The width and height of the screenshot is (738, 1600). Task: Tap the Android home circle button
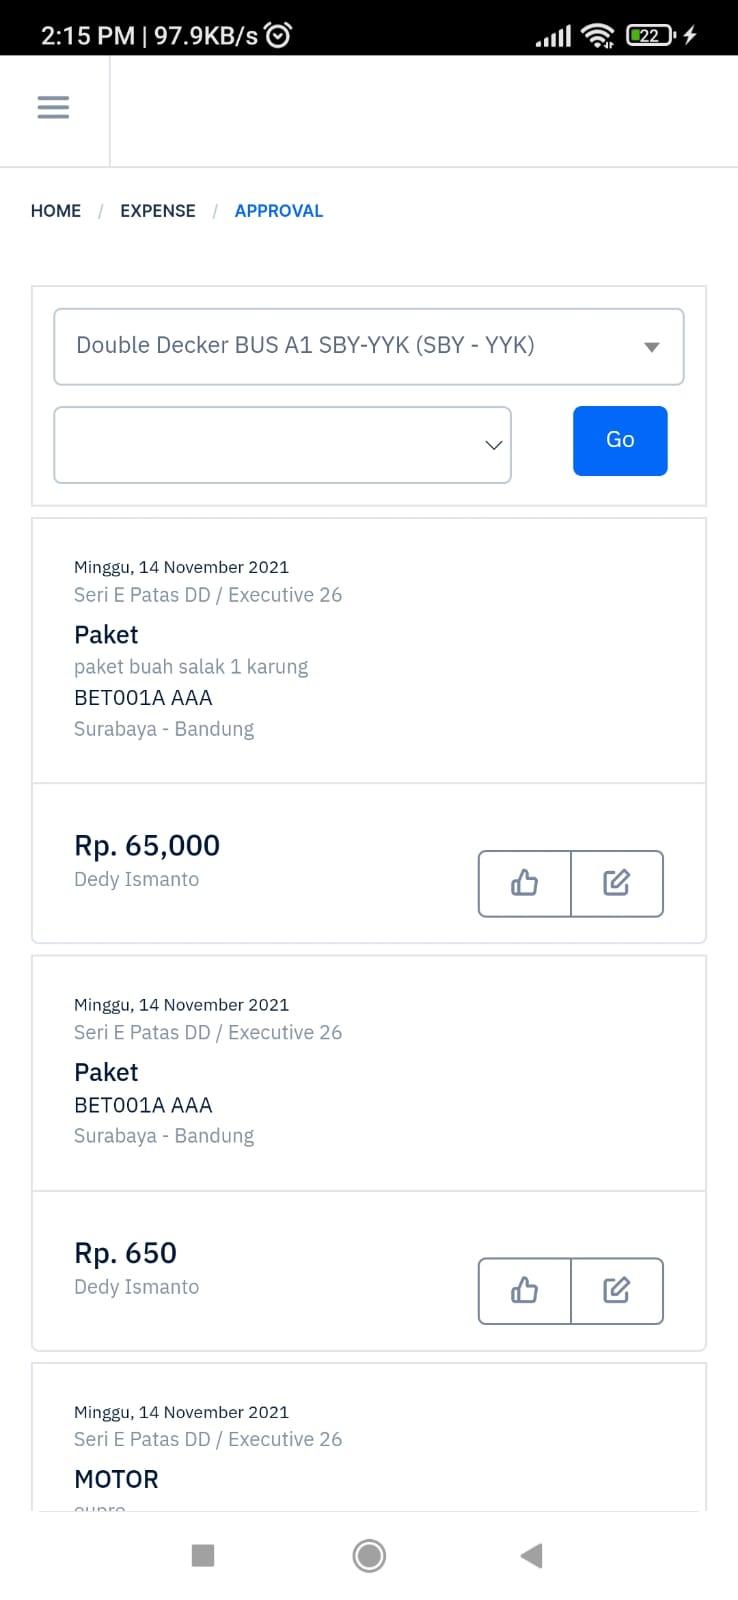click(369, 1555)
